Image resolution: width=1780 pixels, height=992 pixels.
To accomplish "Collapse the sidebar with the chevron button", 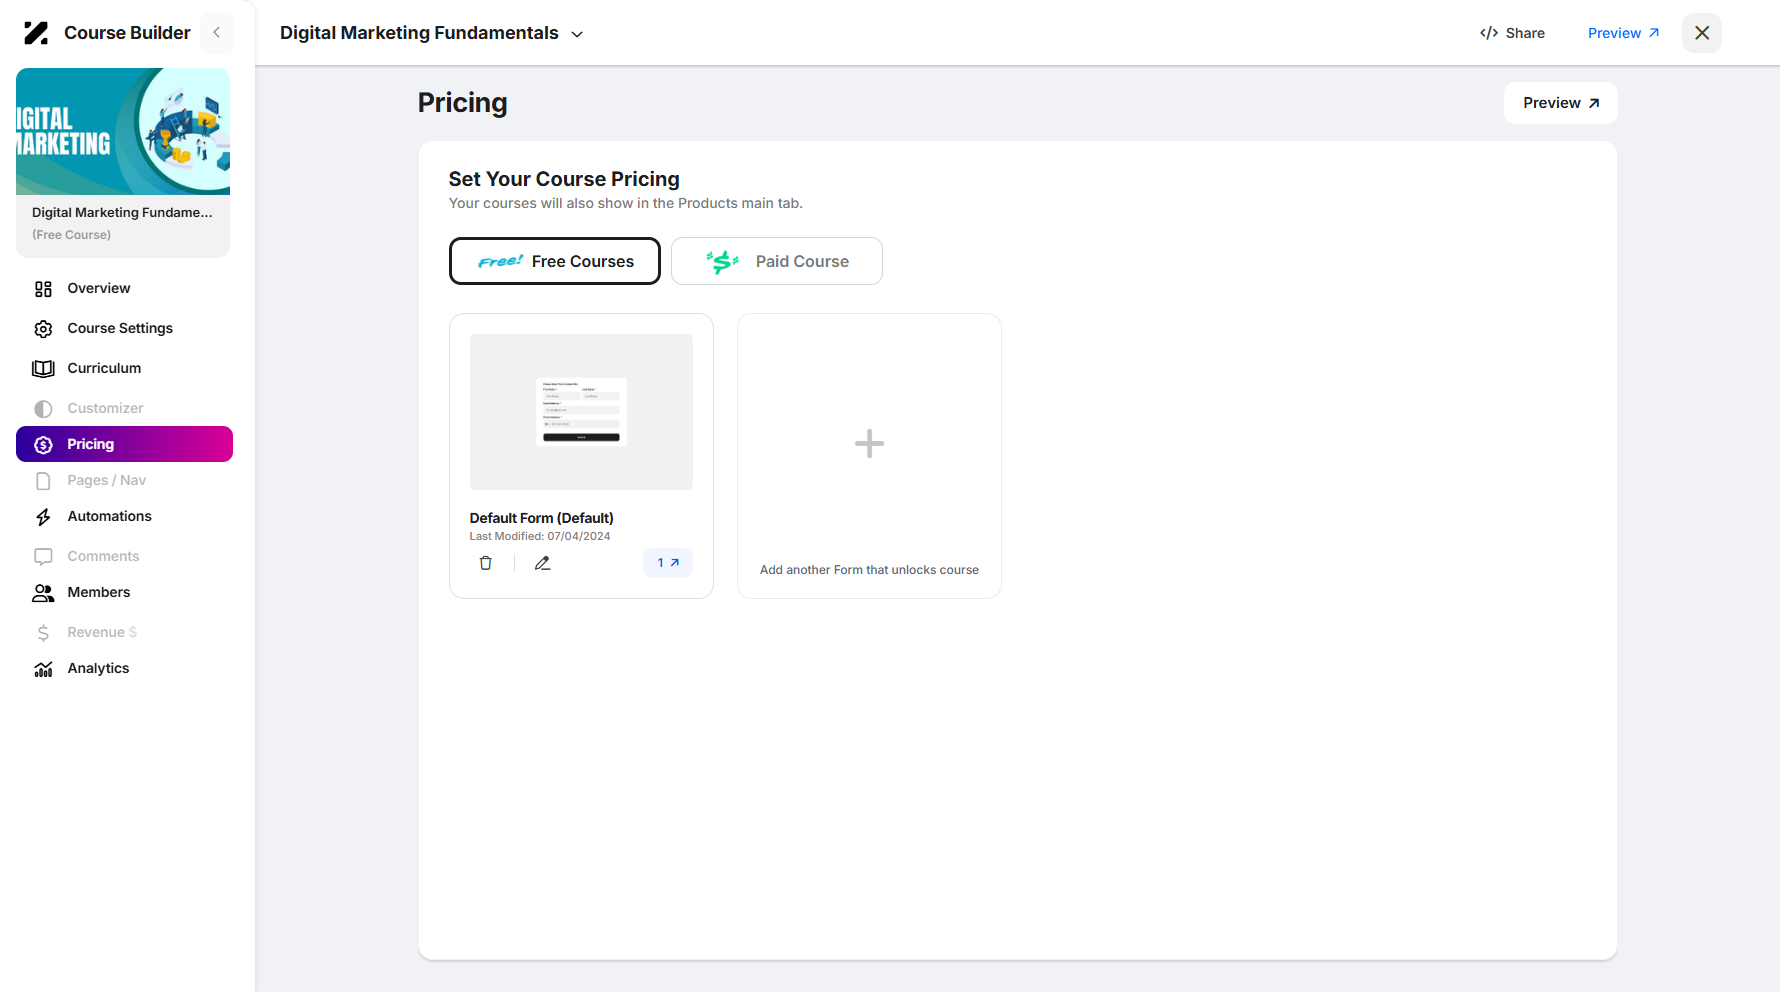I will click(x=217, y=33).
